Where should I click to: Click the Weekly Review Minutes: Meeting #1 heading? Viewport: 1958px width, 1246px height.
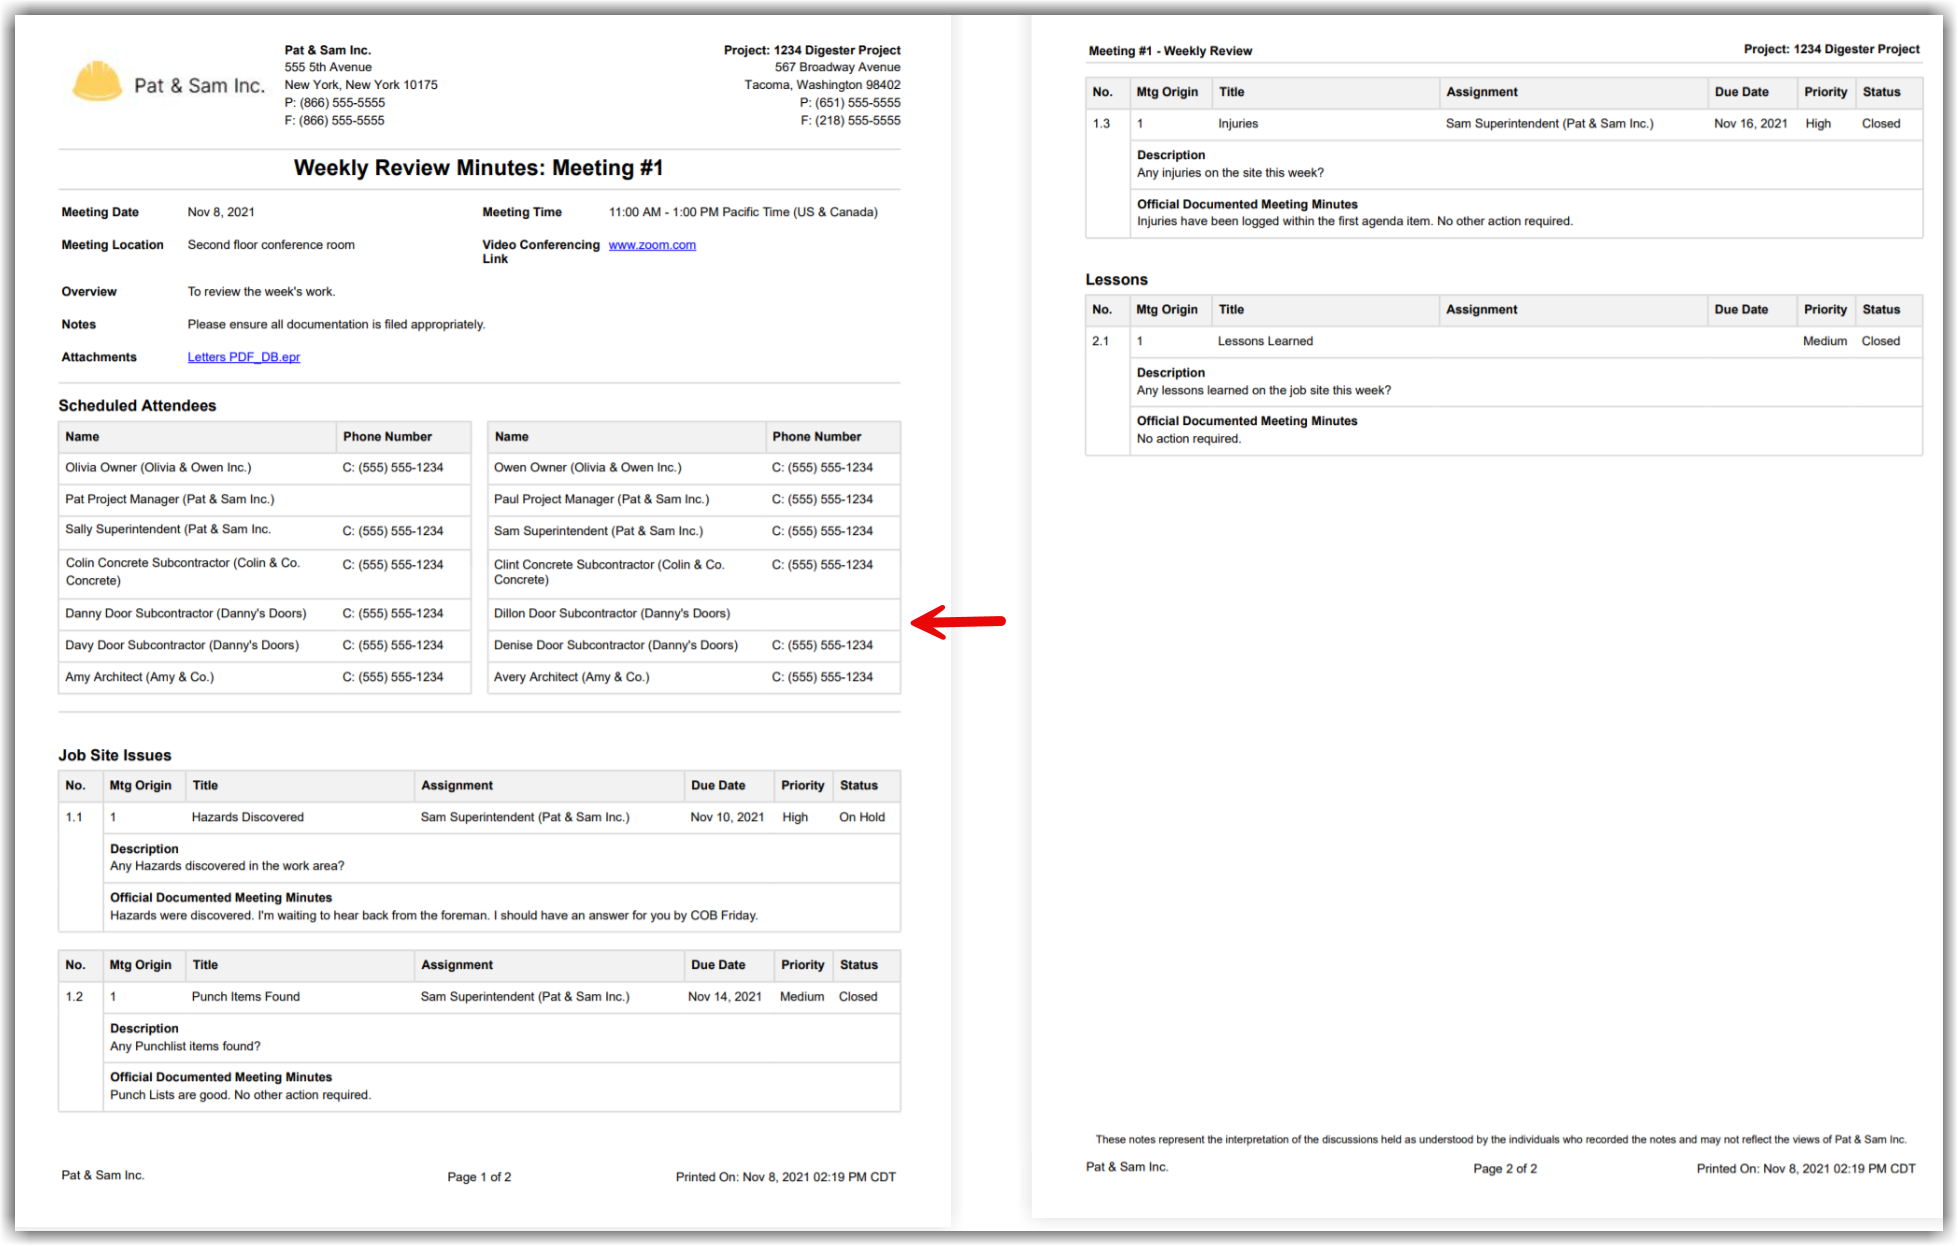click(478, 168)
